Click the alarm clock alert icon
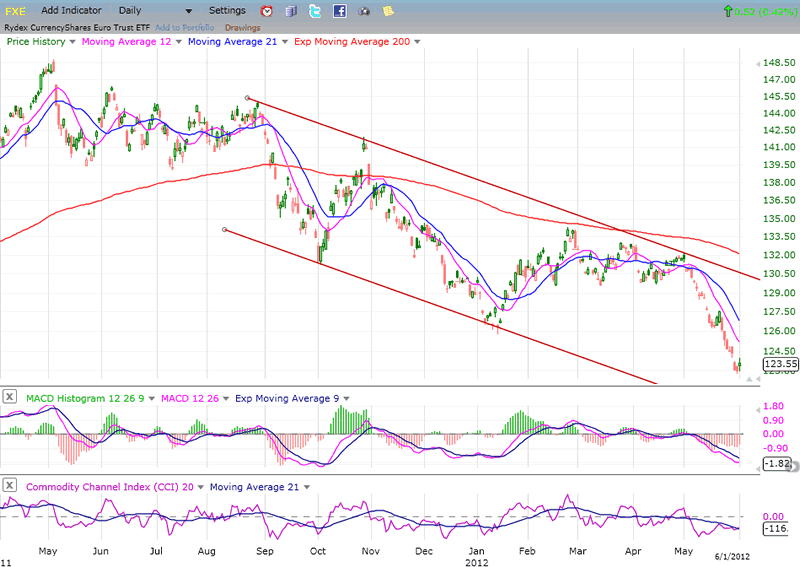800x567 pixels. click(x=266, y=11)
